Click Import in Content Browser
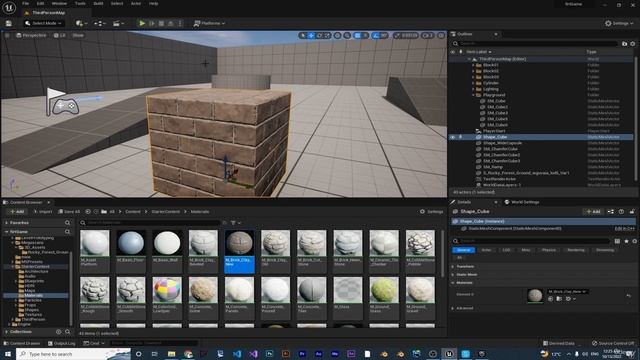 tap(42, 211)
